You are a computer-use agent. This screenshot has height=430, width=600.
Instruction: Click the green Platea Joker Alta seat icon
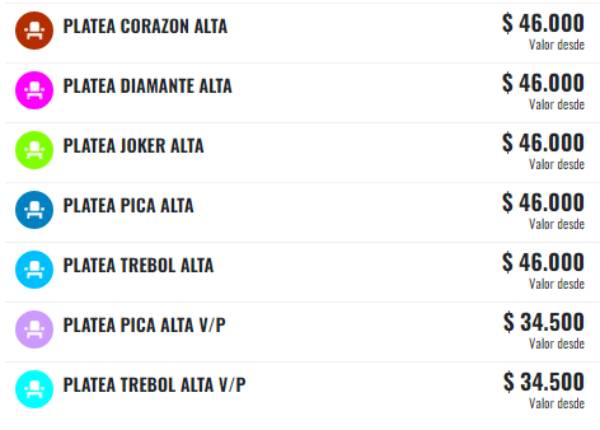(x=34, y=150)
